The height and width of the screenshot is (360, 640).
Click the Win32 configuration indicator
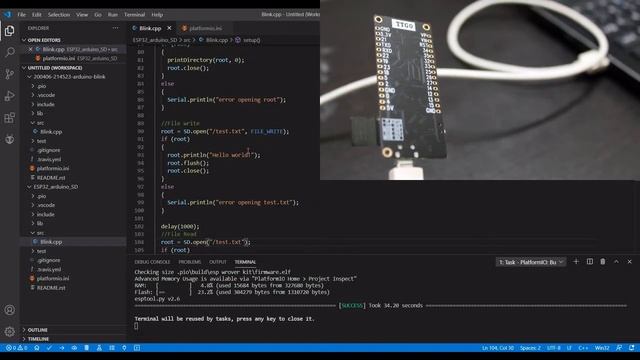pos(602,348)
